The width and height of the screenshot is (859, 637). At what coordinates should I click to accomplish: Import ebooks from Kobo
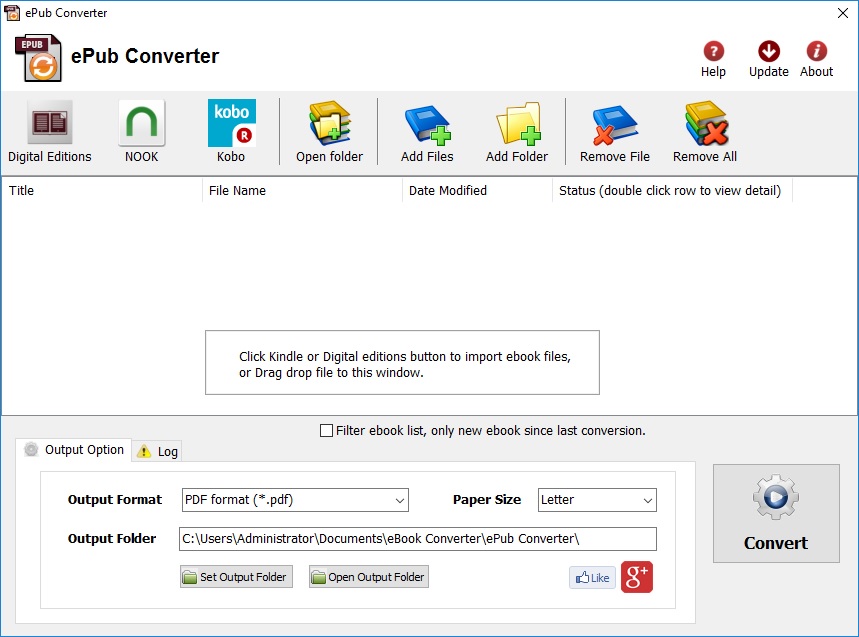pyautogui.click(x=231, y=132)
